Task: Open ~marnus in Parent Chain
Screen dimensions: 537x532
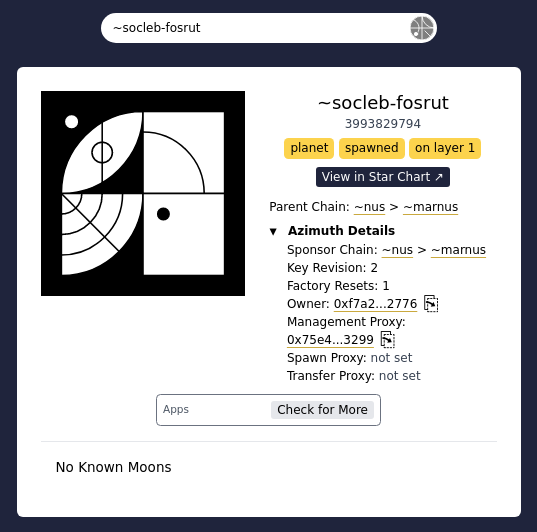Action: tap(430, 207)
